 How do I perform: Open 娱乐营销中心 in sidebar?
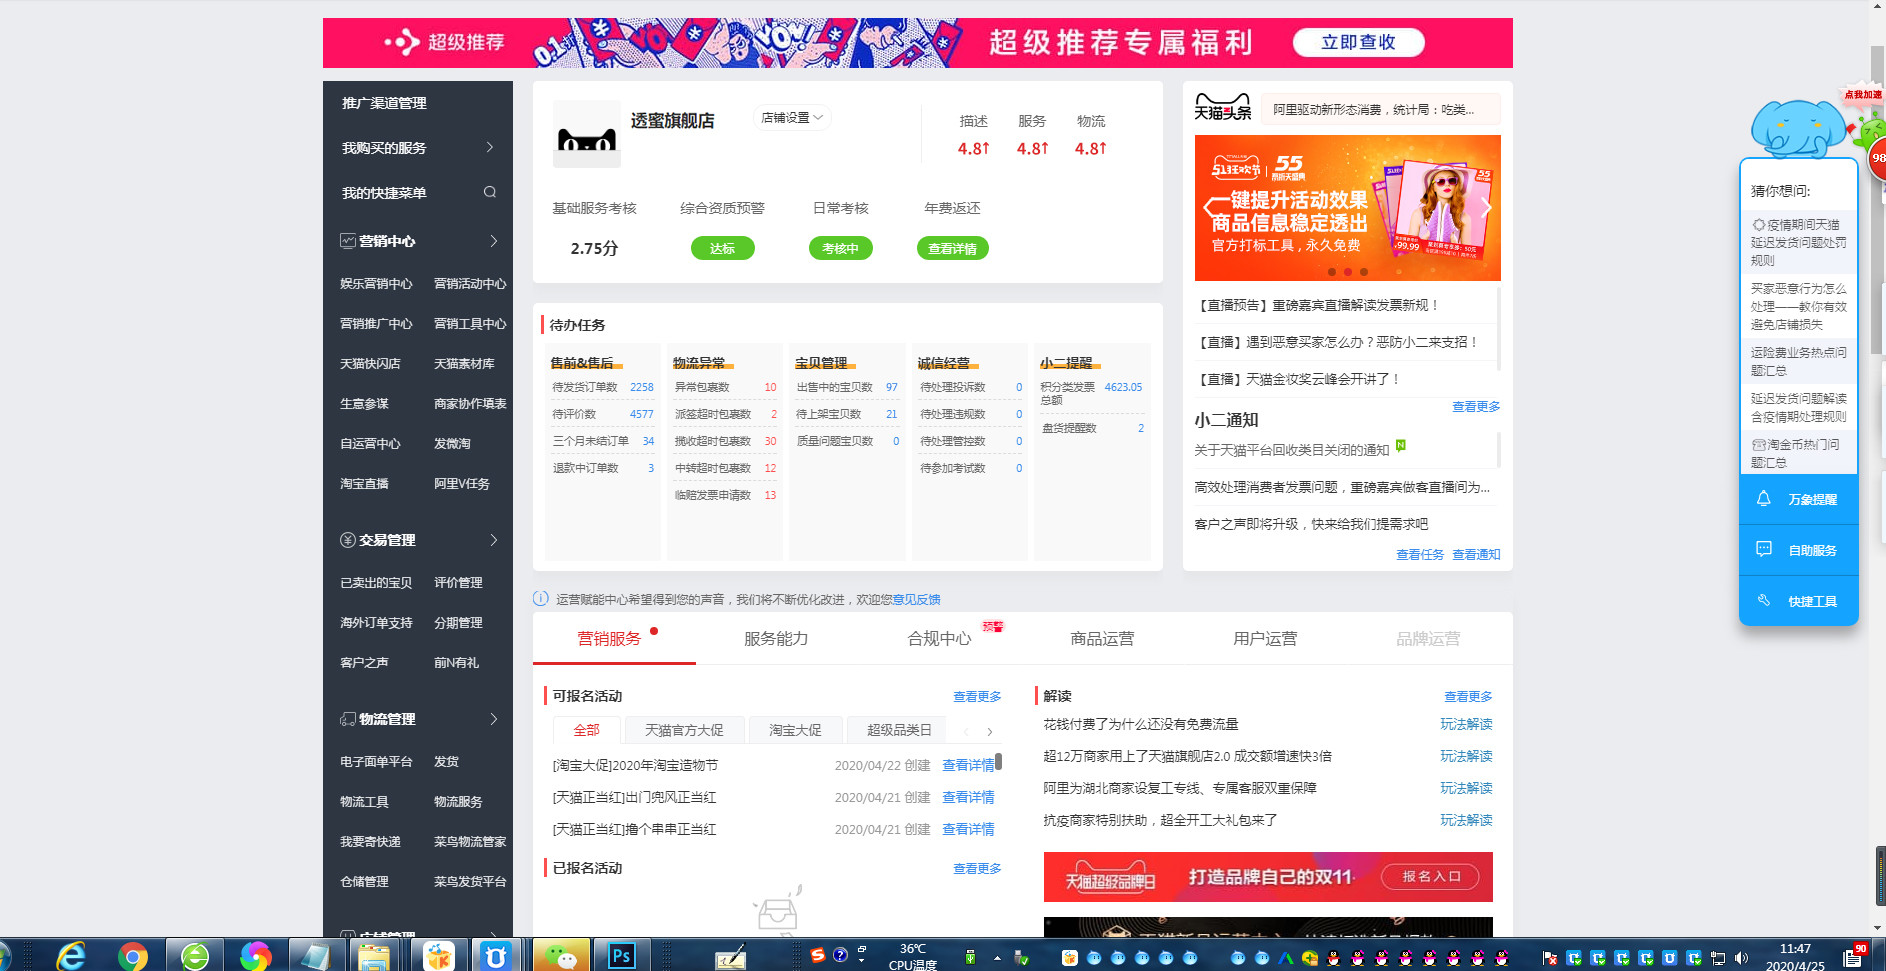(376, 284)
